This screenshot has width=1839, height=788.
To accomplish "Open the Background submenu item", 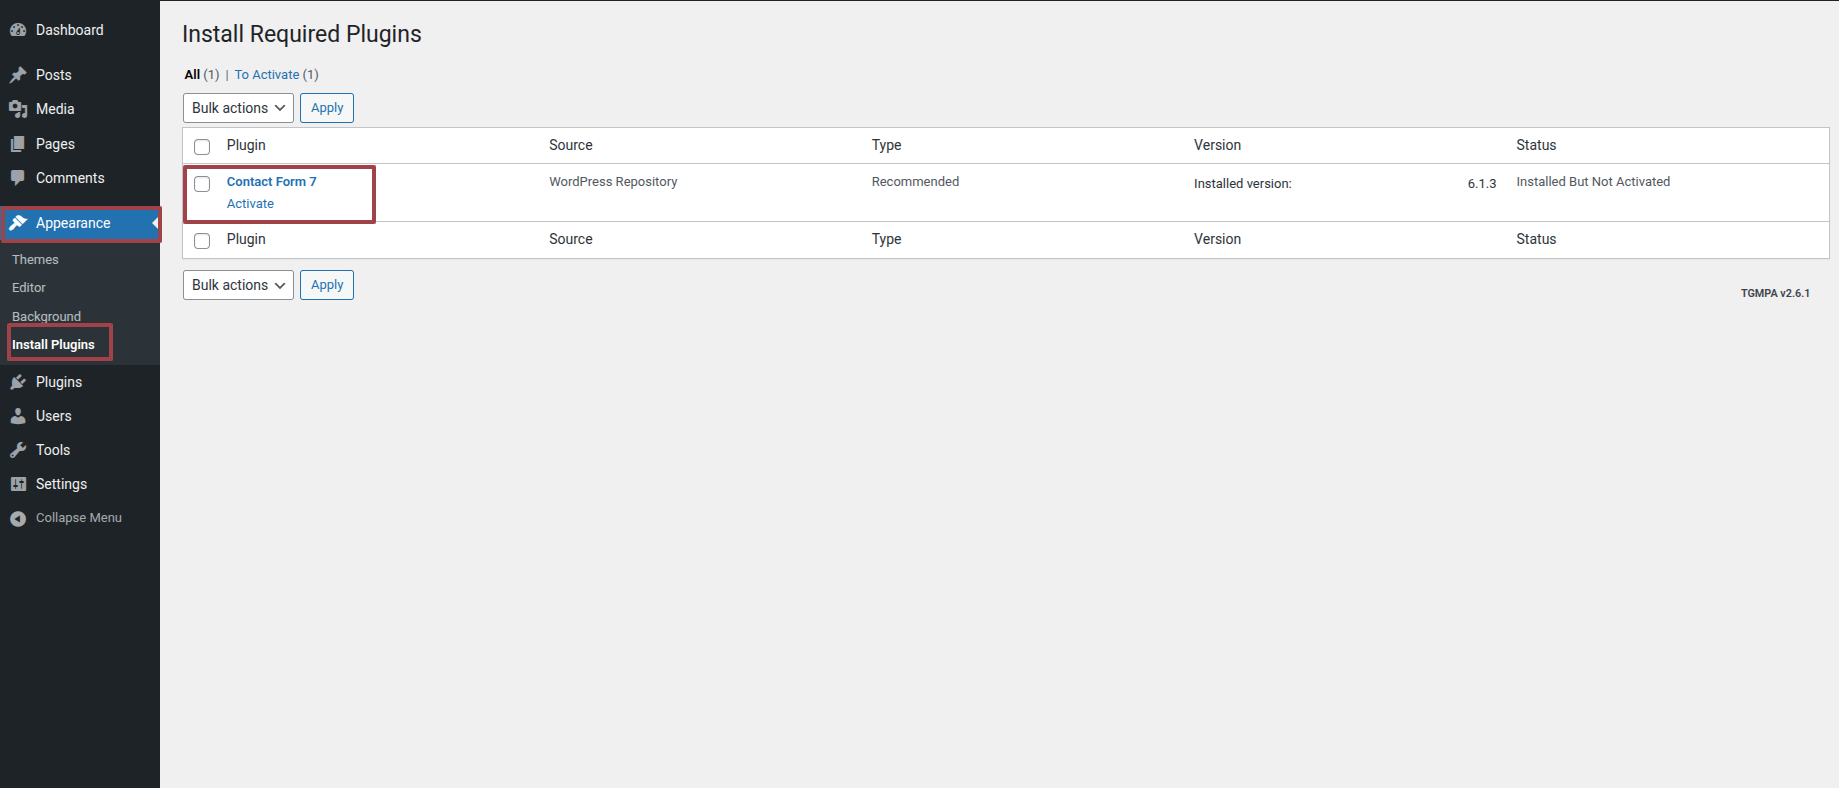I will coord(46,316).
